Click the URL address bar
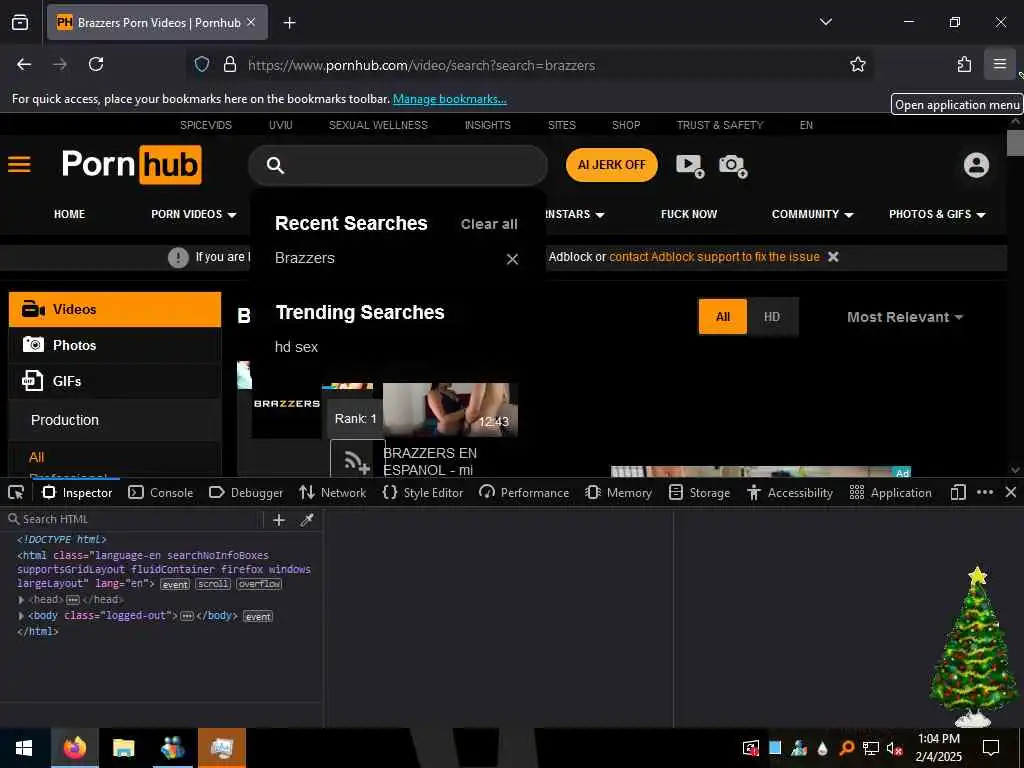The height and width of the screenshot is (768, 1024). coord(529,65)
